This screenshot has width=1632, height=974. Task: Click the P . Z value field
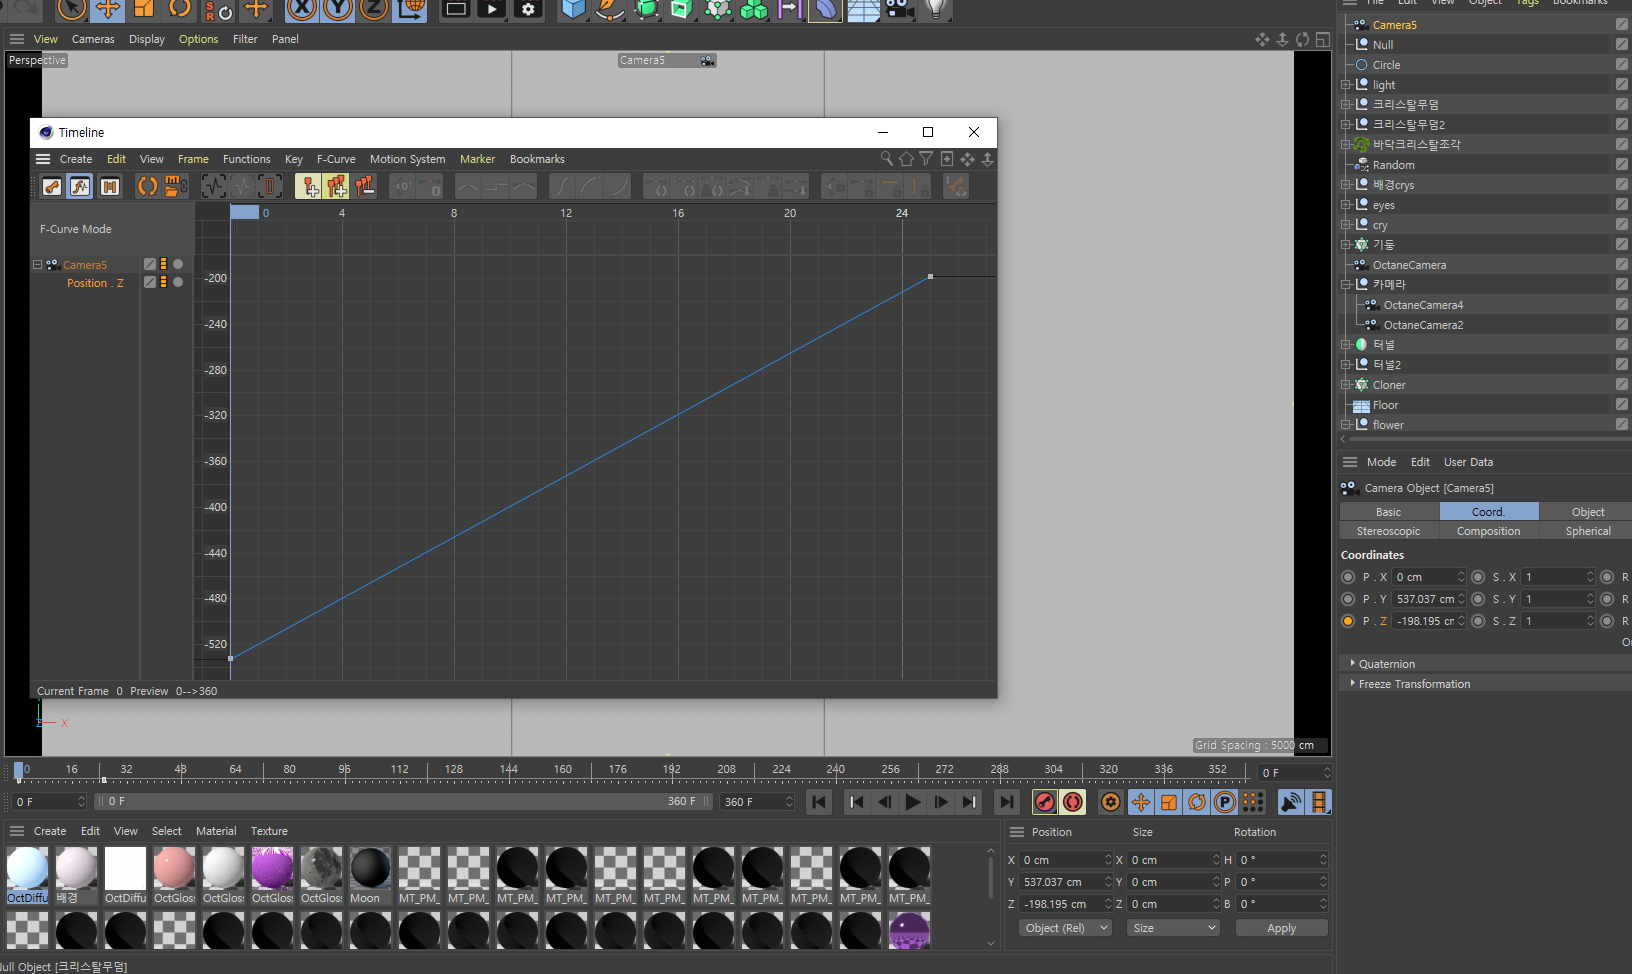(1429, 621)
